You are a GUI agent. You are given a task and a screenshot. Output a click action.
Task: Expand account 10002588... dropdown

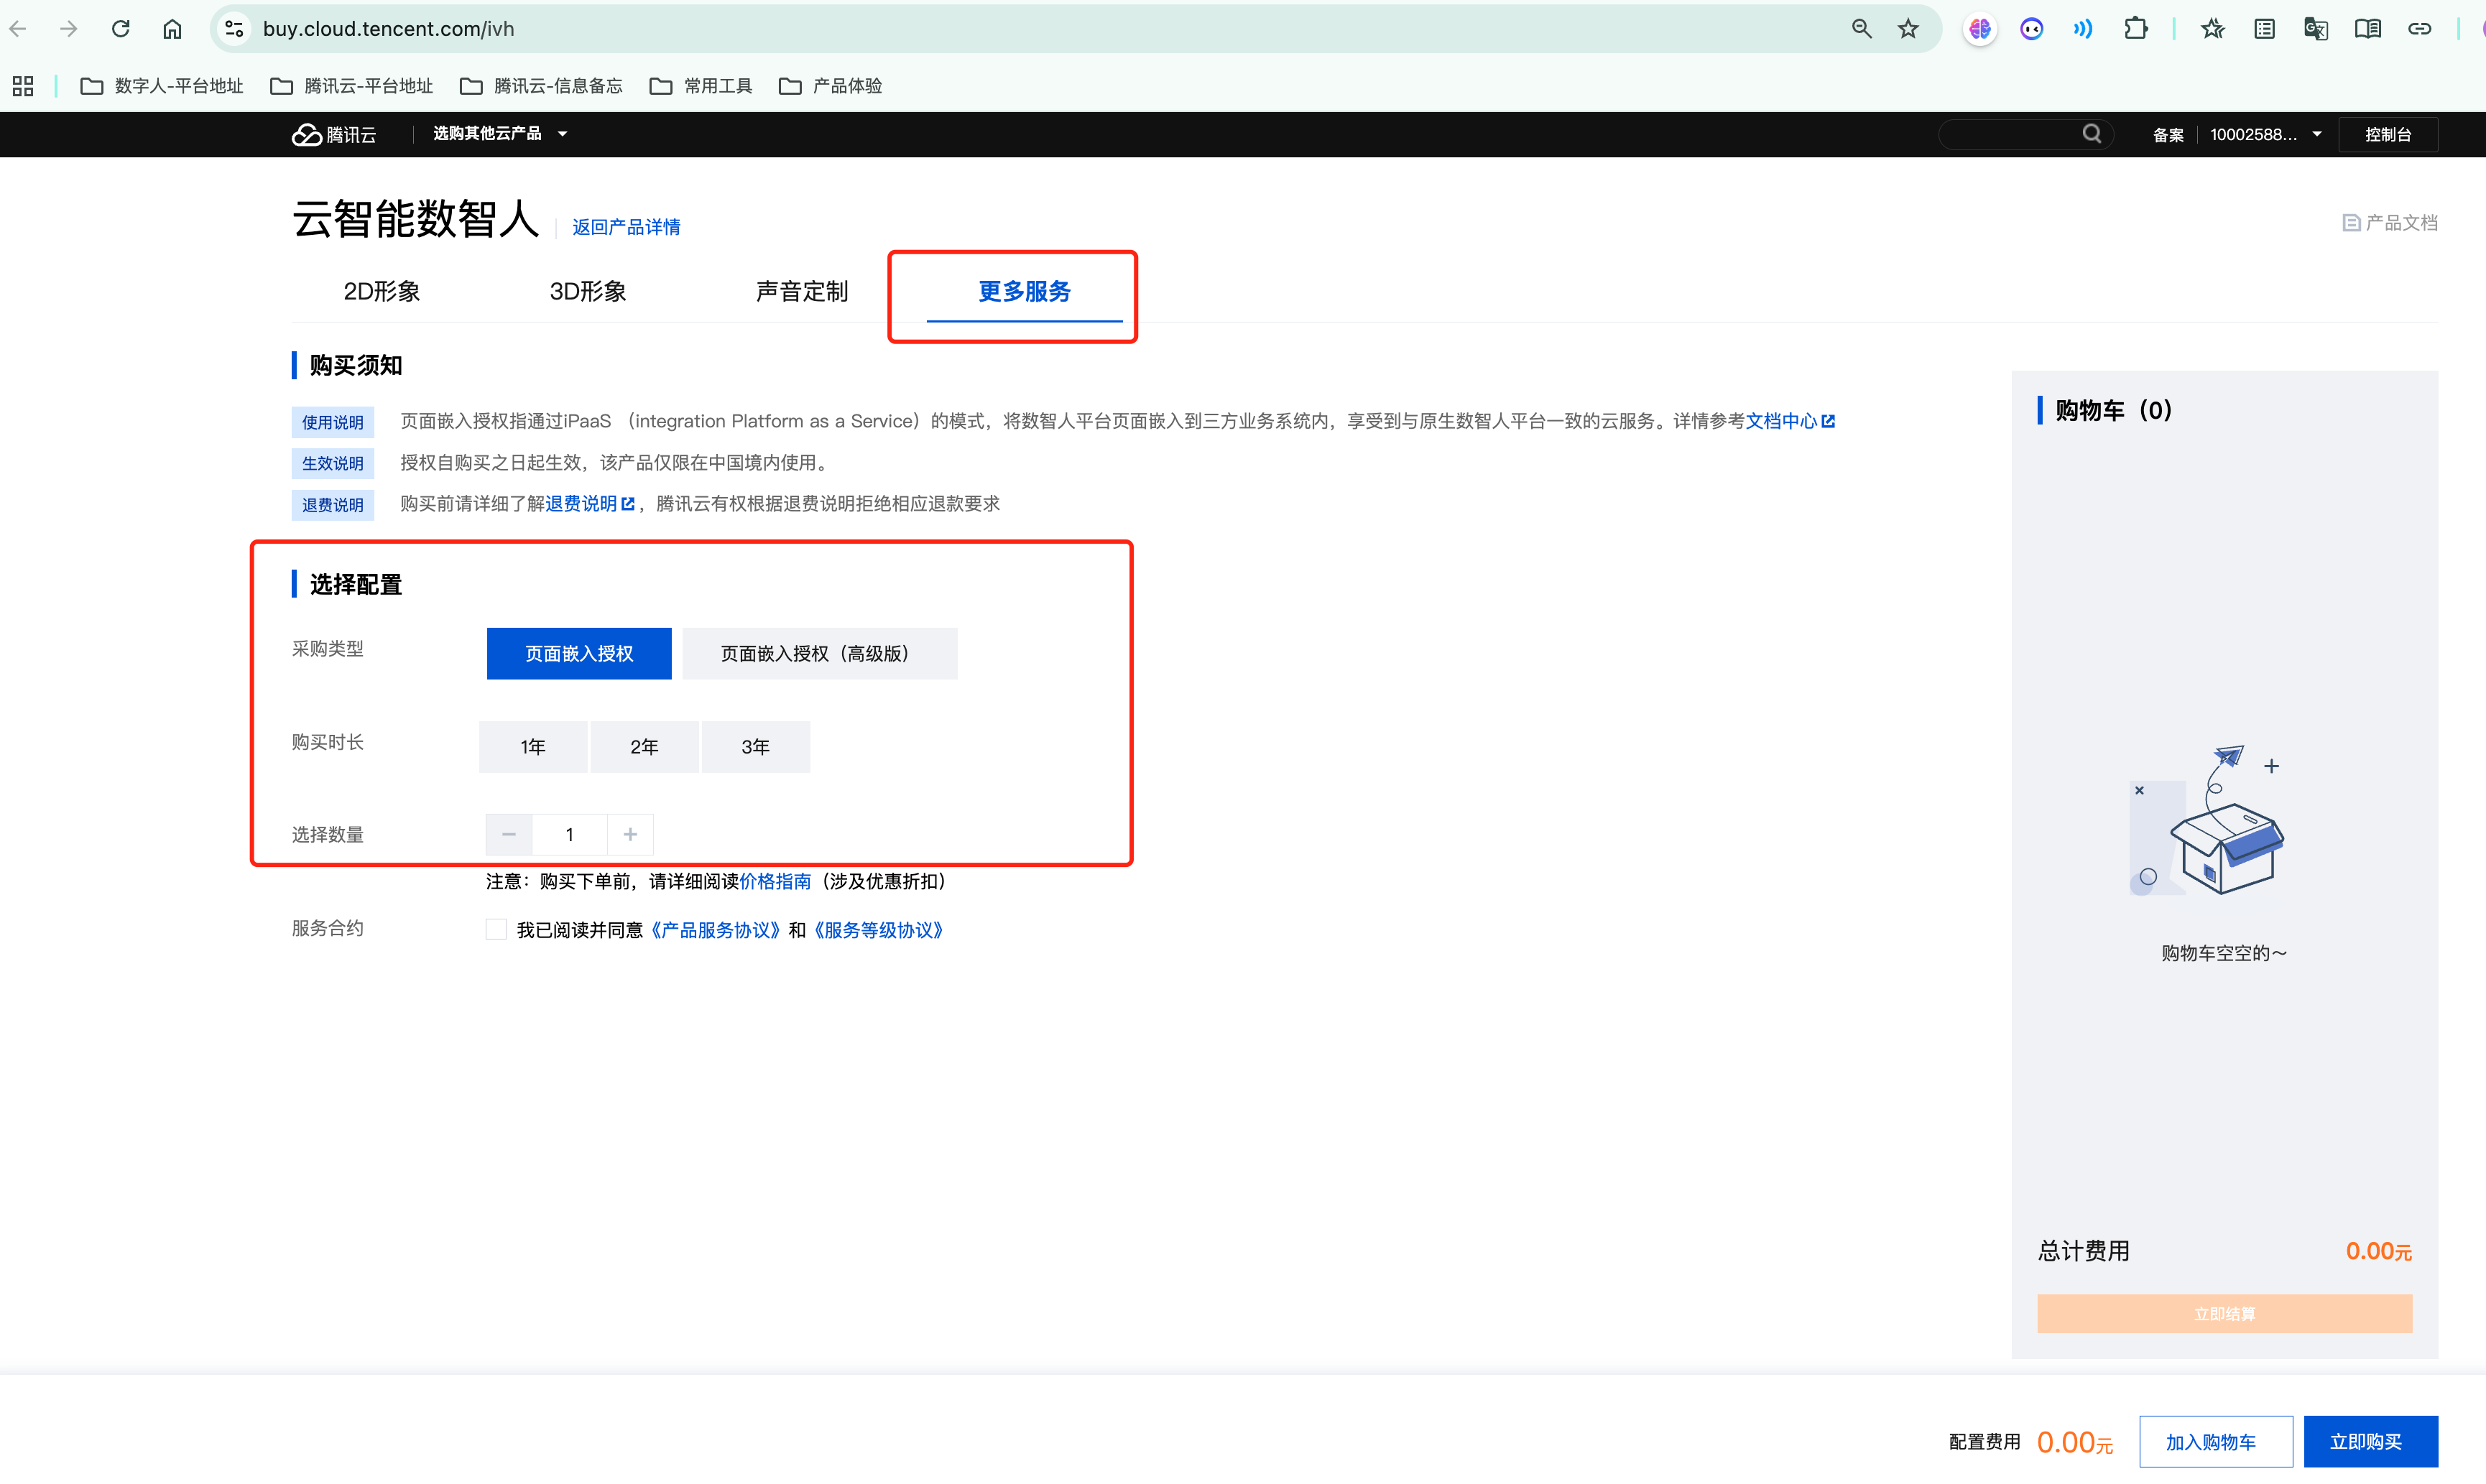2265,134
